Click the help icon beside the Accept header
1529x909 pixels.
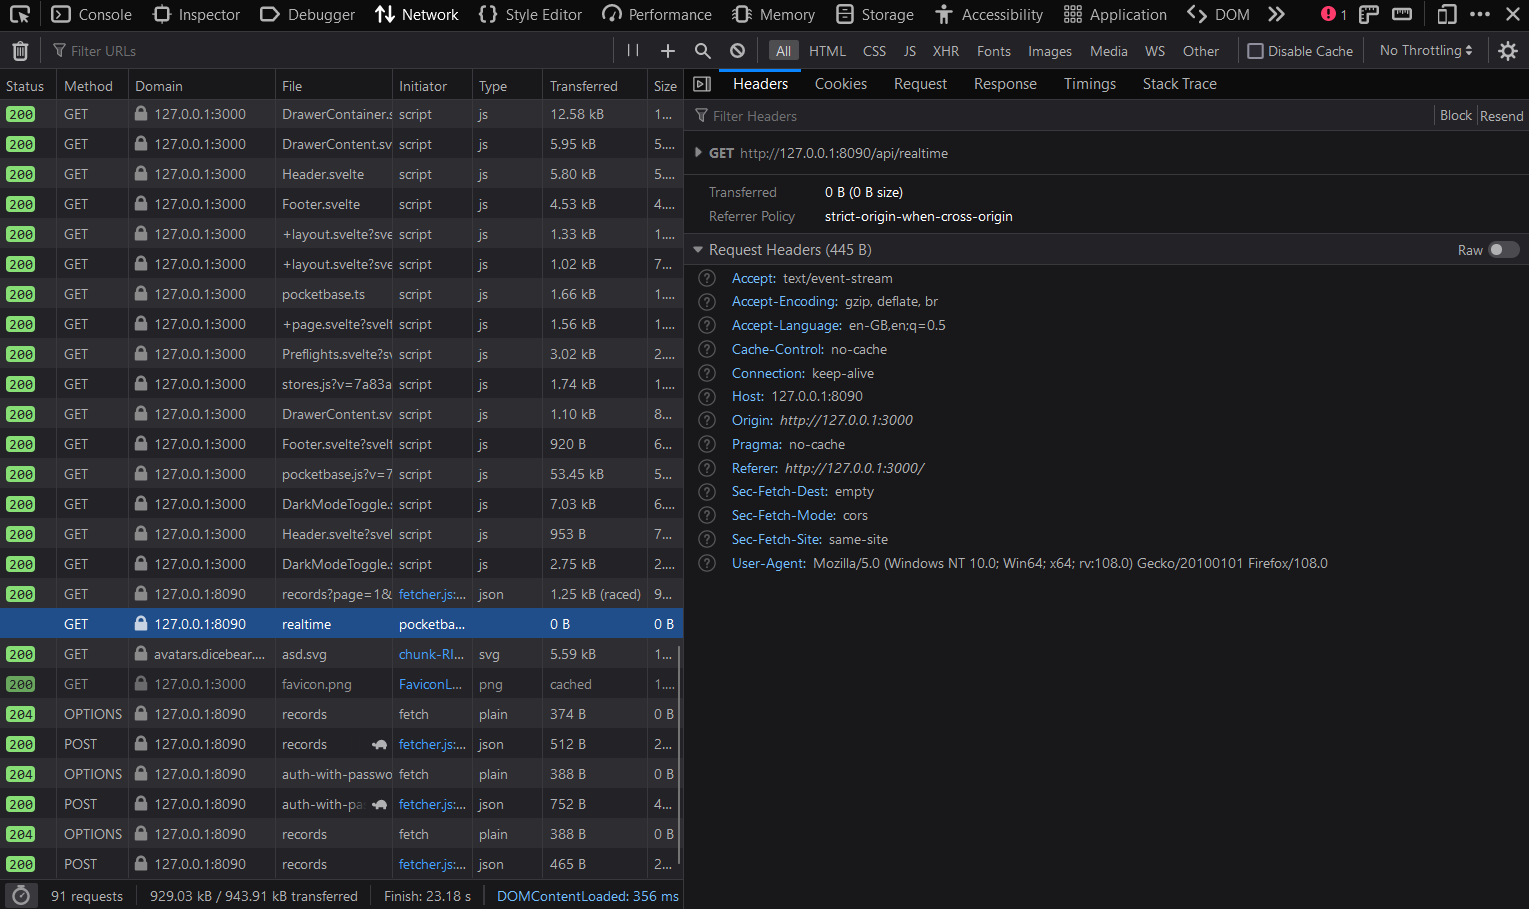pyautogui.click(x=706, y=278)
